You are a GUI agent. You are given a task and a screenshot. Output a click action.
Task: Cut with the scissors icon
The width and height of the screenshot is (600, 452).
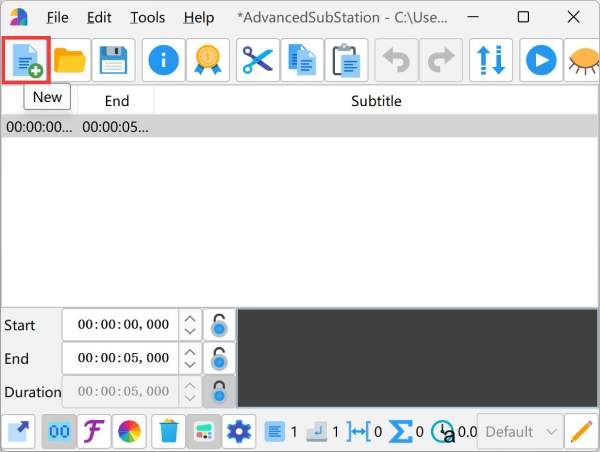pyautogui.click(x=258, y=60)
